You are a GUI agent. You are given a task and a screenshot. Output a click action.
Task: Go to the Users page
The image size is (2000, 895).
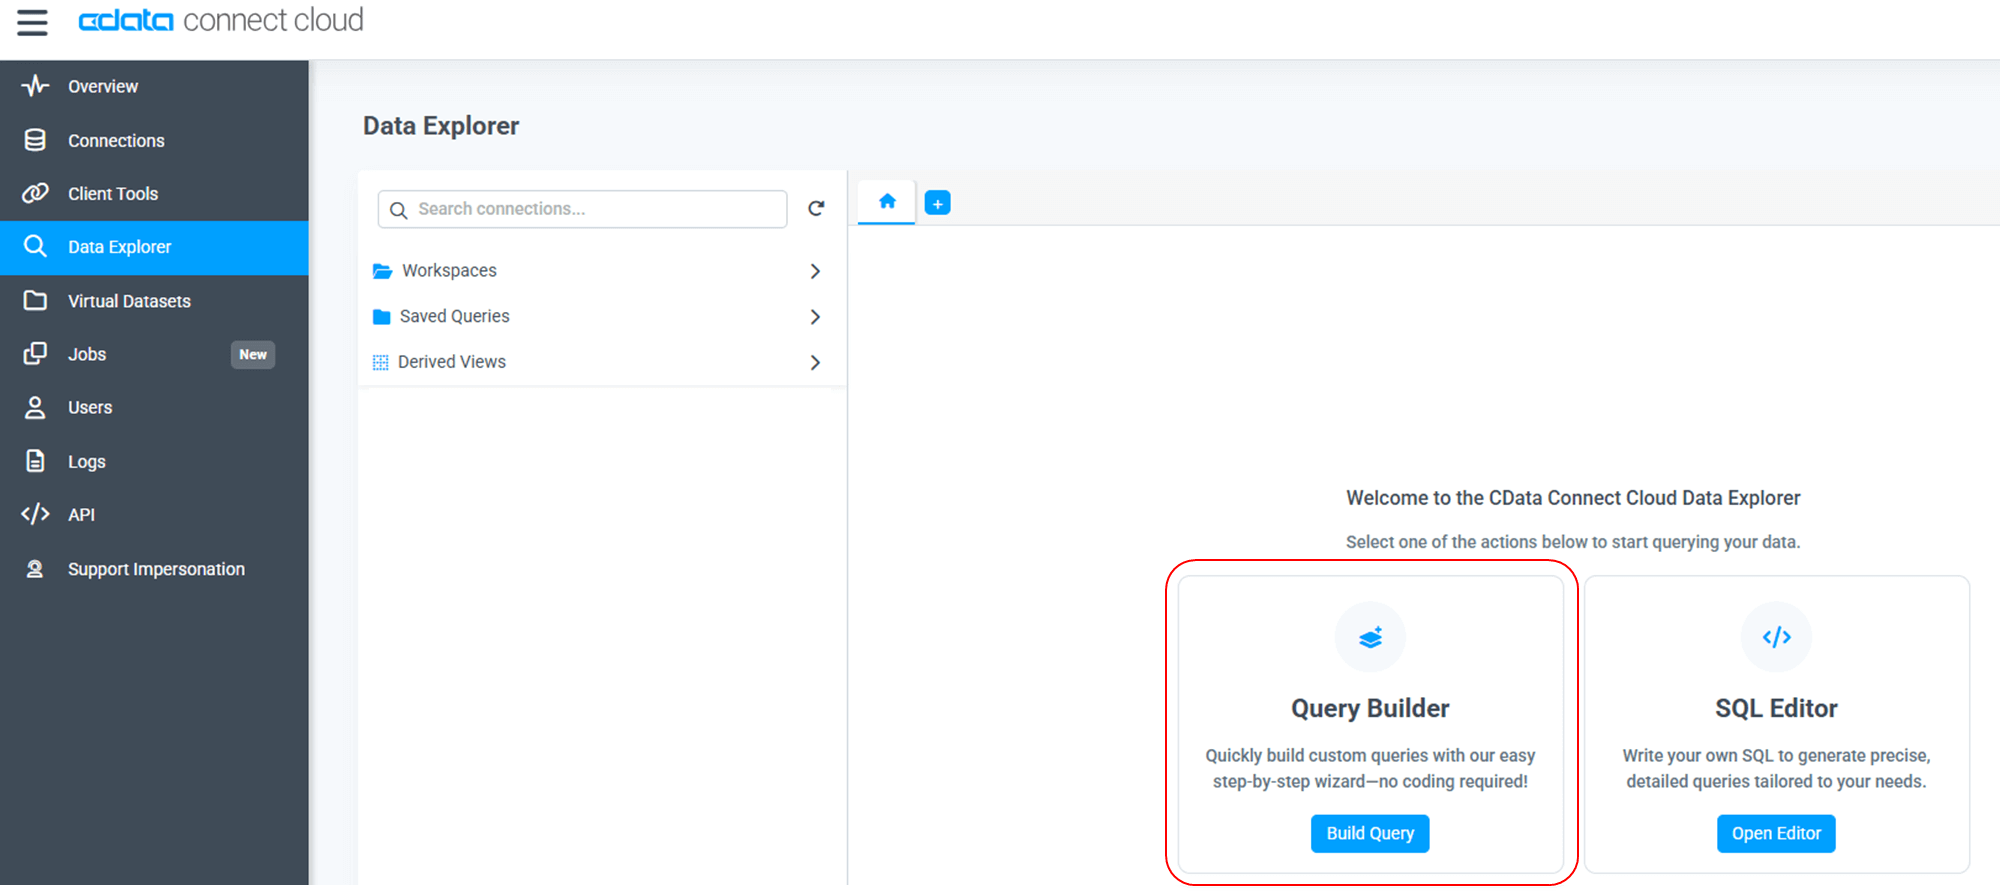click(x=154, y=407)
